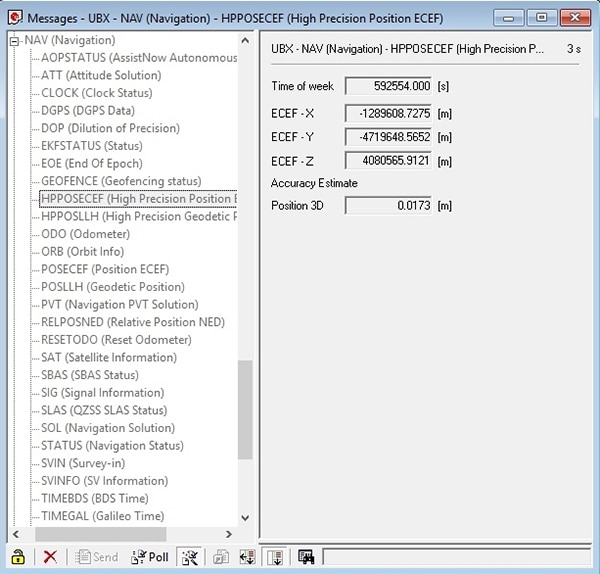Viewport: 600px width, 574px height.
Task: Click the vertical scrollbar thumb in tree
Action: (x=245, y=410)
